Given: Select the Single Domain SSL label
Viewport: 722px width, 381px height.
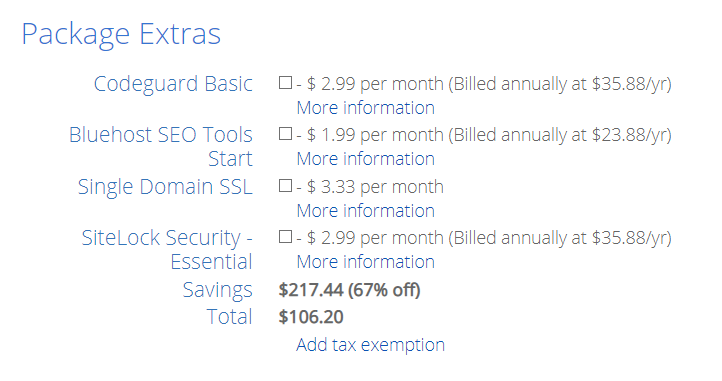Looking at the screenshot, I should (165, 187).
